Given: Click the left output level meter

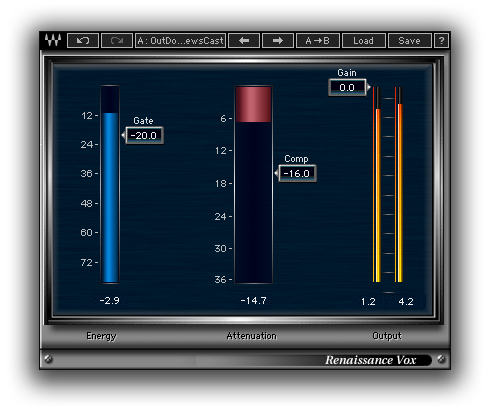Looking at the screenshot, I should pos(377,184).
